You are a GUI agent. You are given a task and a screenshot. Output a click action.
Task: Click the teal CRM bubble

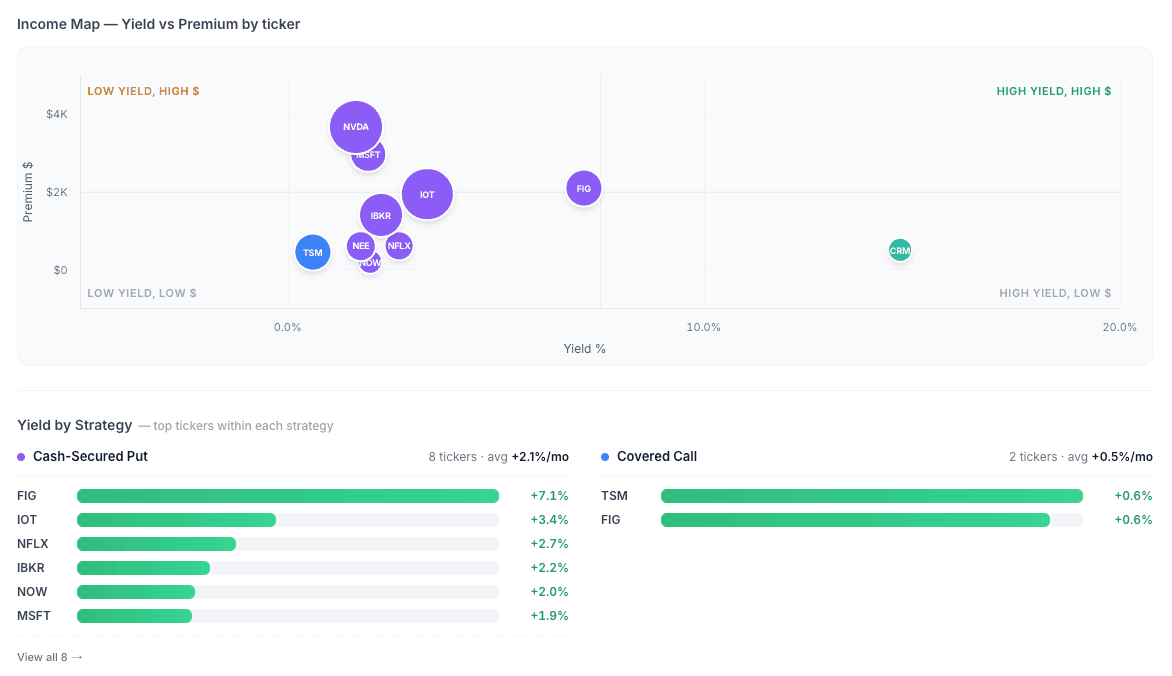(900, 251)
